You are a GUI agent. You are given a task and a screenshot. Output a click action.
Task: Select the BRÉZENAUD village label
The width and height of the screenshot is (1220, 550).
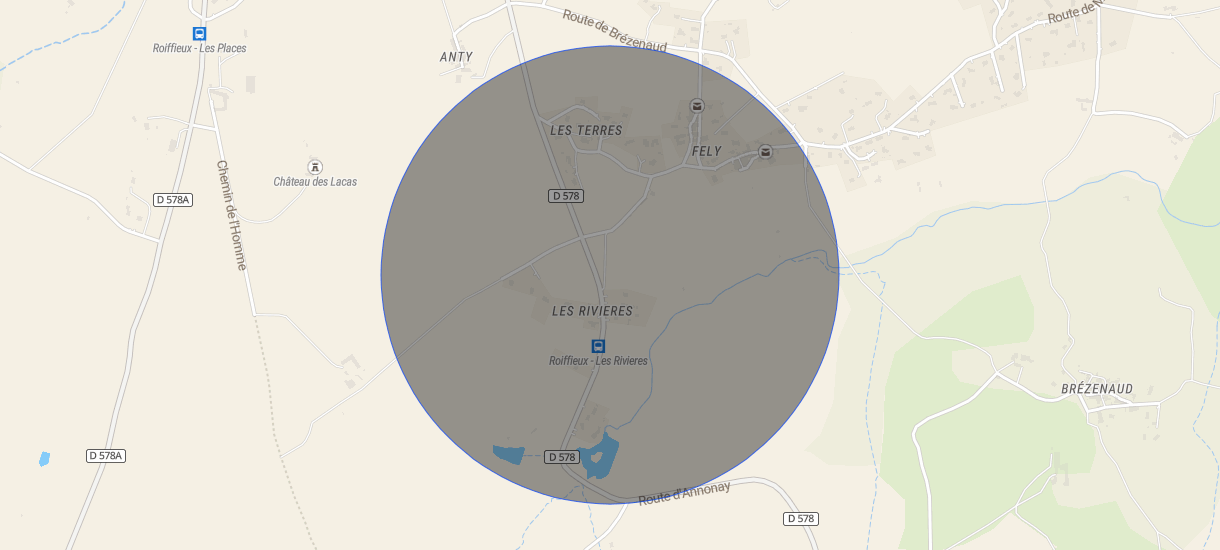coord(1097,389)
